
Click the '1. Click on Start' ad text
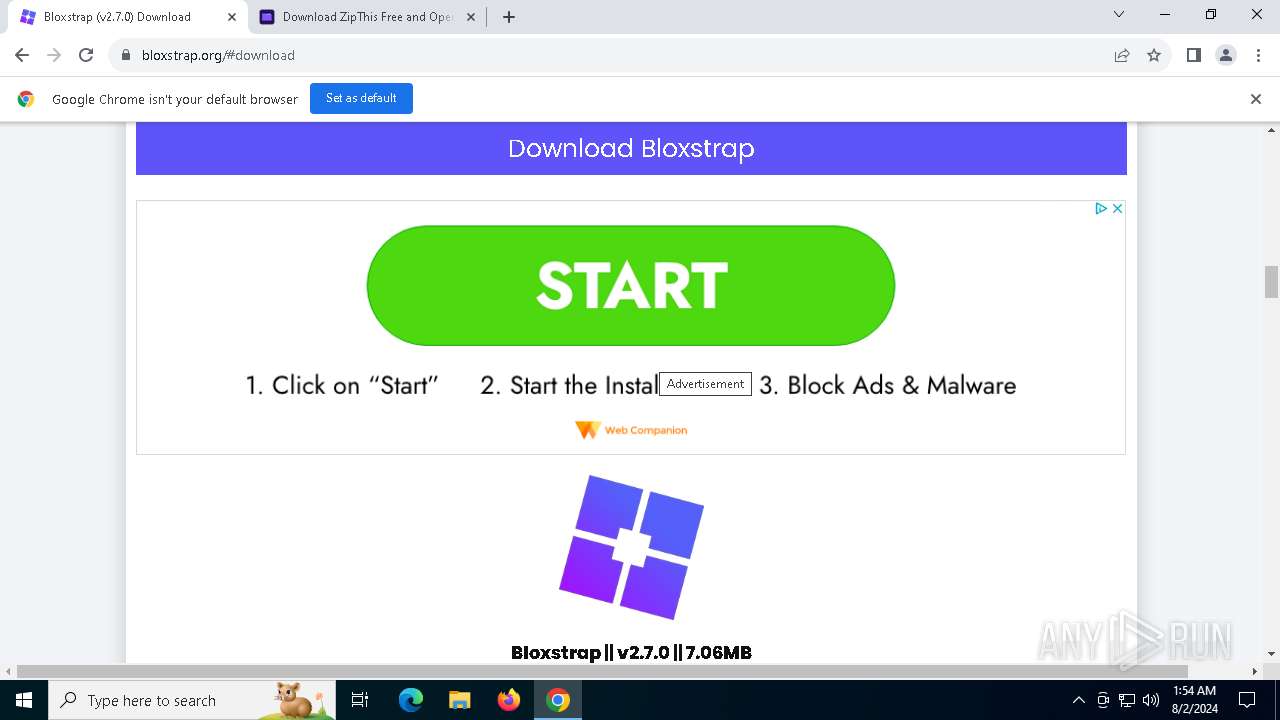pyautogui.click(x=342, y=385)
